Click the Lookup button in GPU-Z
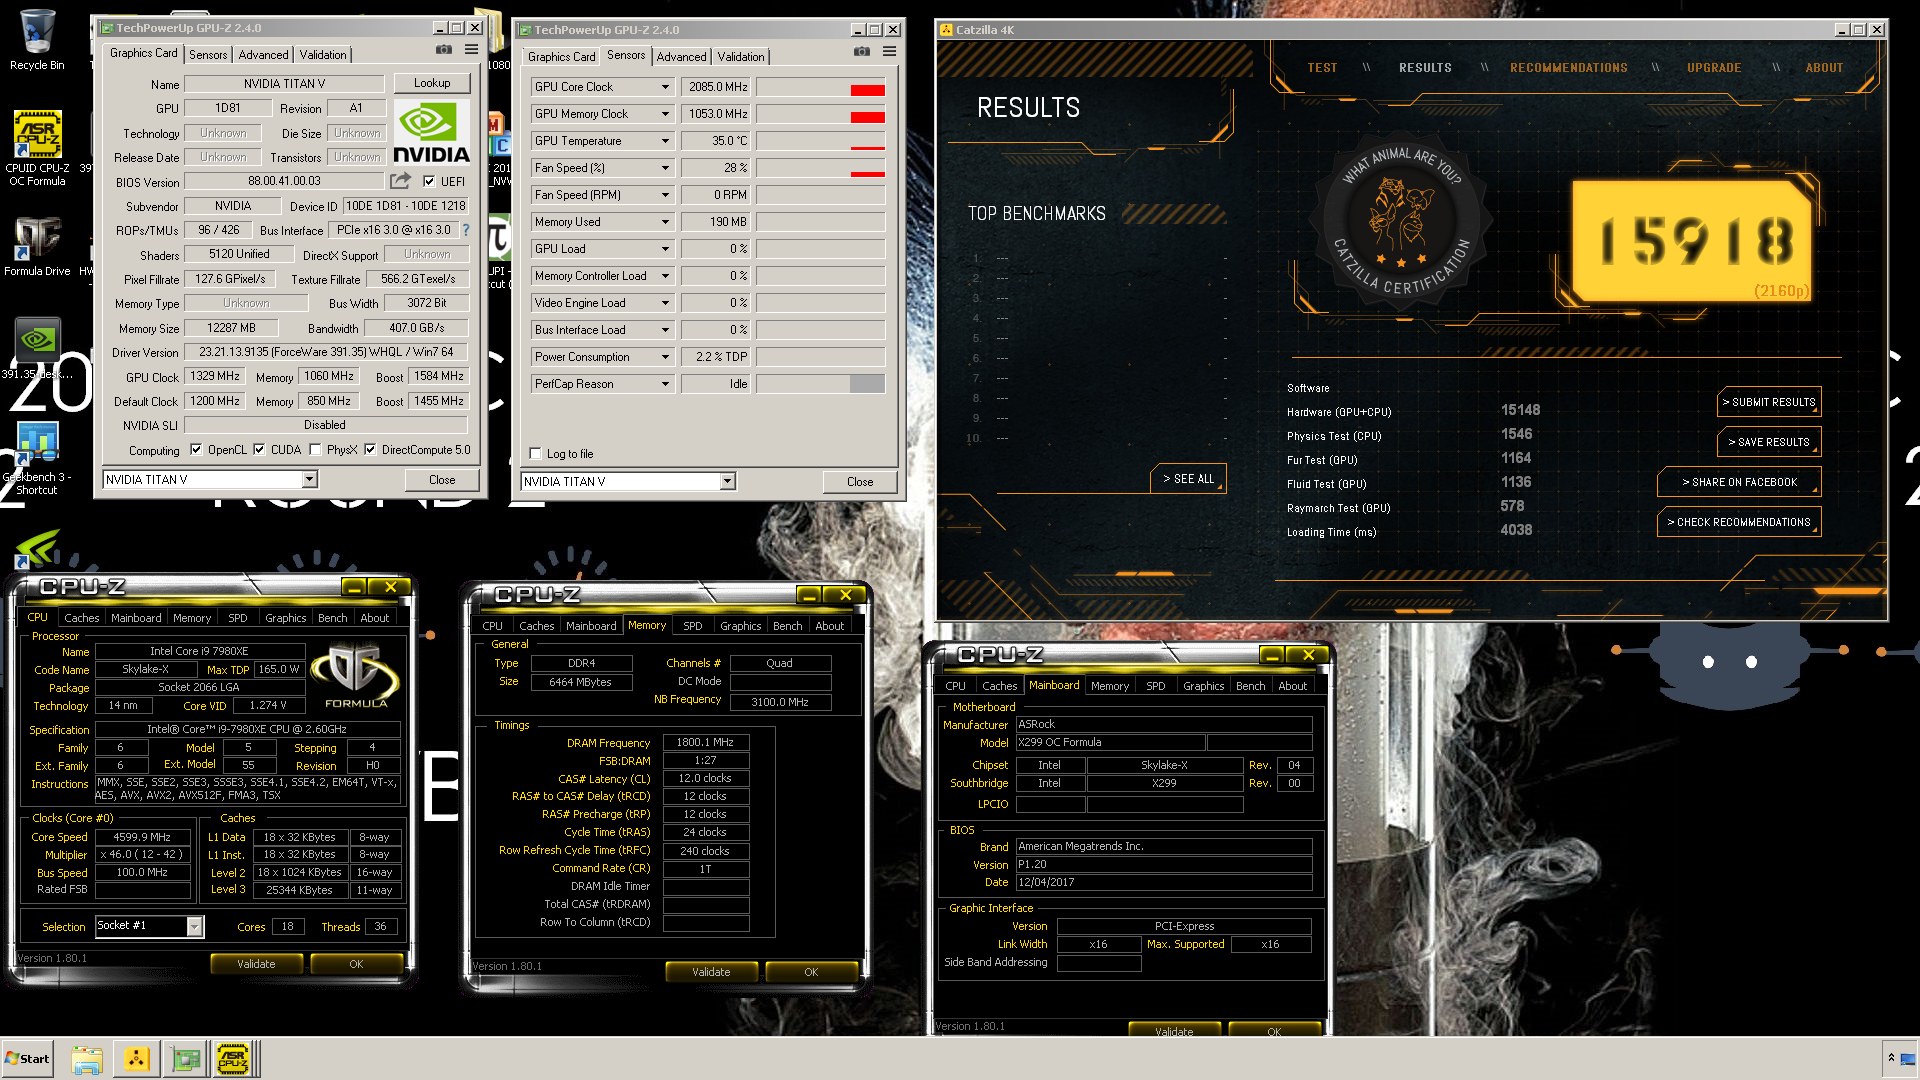The image size is (1920, 1080). [x=432, y=83]
